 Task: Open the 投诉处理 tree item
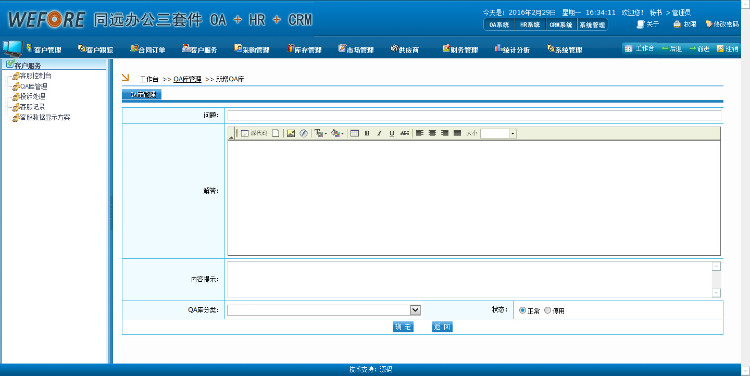point(29,97)
